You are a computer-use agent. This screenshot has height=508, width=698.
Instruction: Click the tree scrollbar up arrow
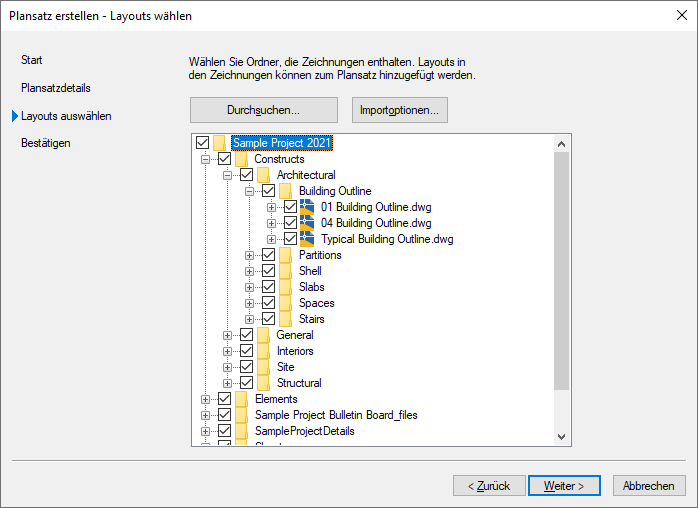pyautogui.click(x=562, y=144)
